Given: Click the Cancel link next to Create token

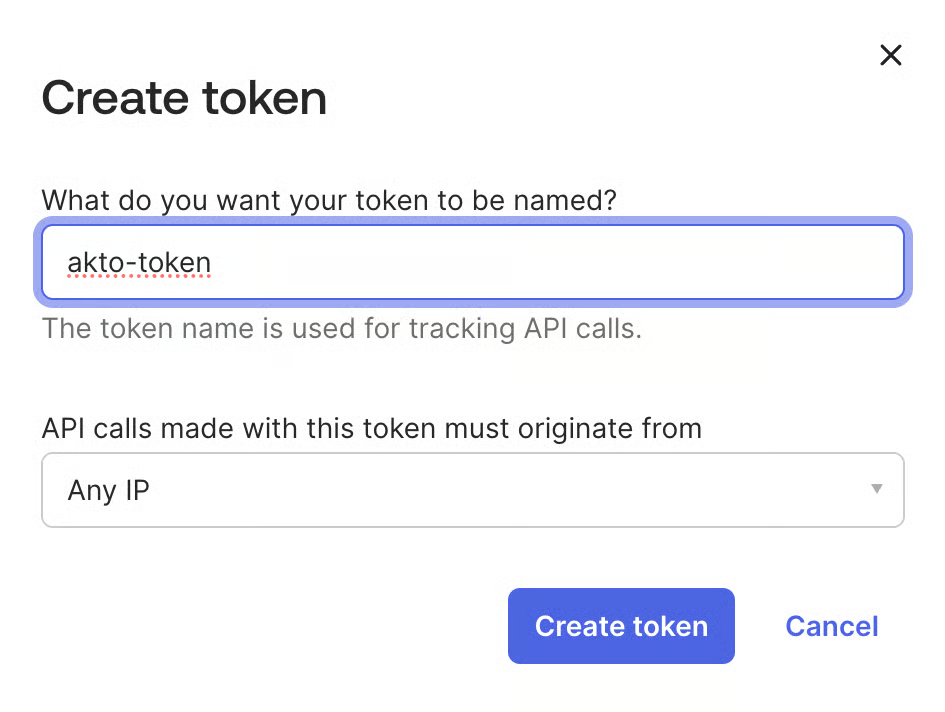Looking at the screenshot, I should tap(831, 626).
